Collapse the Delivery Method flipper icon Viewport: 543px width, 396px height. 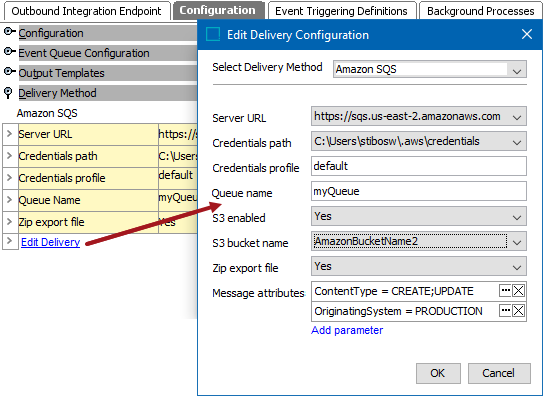pyautogui.click(x=8, y=93)
